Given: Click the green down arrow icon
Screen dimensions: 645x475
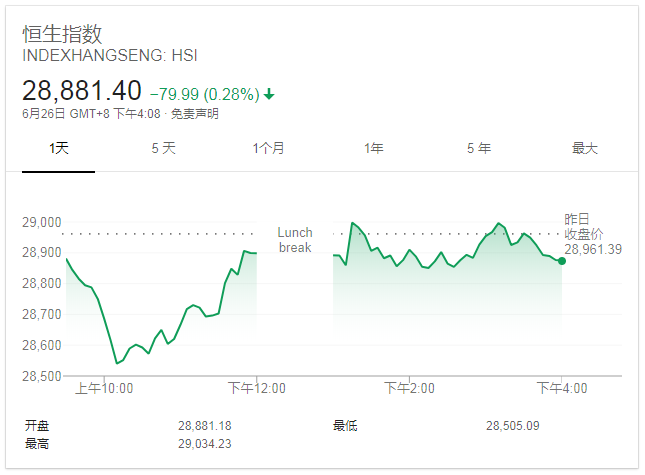Looking at the screenshot, I should click(269, 94).
